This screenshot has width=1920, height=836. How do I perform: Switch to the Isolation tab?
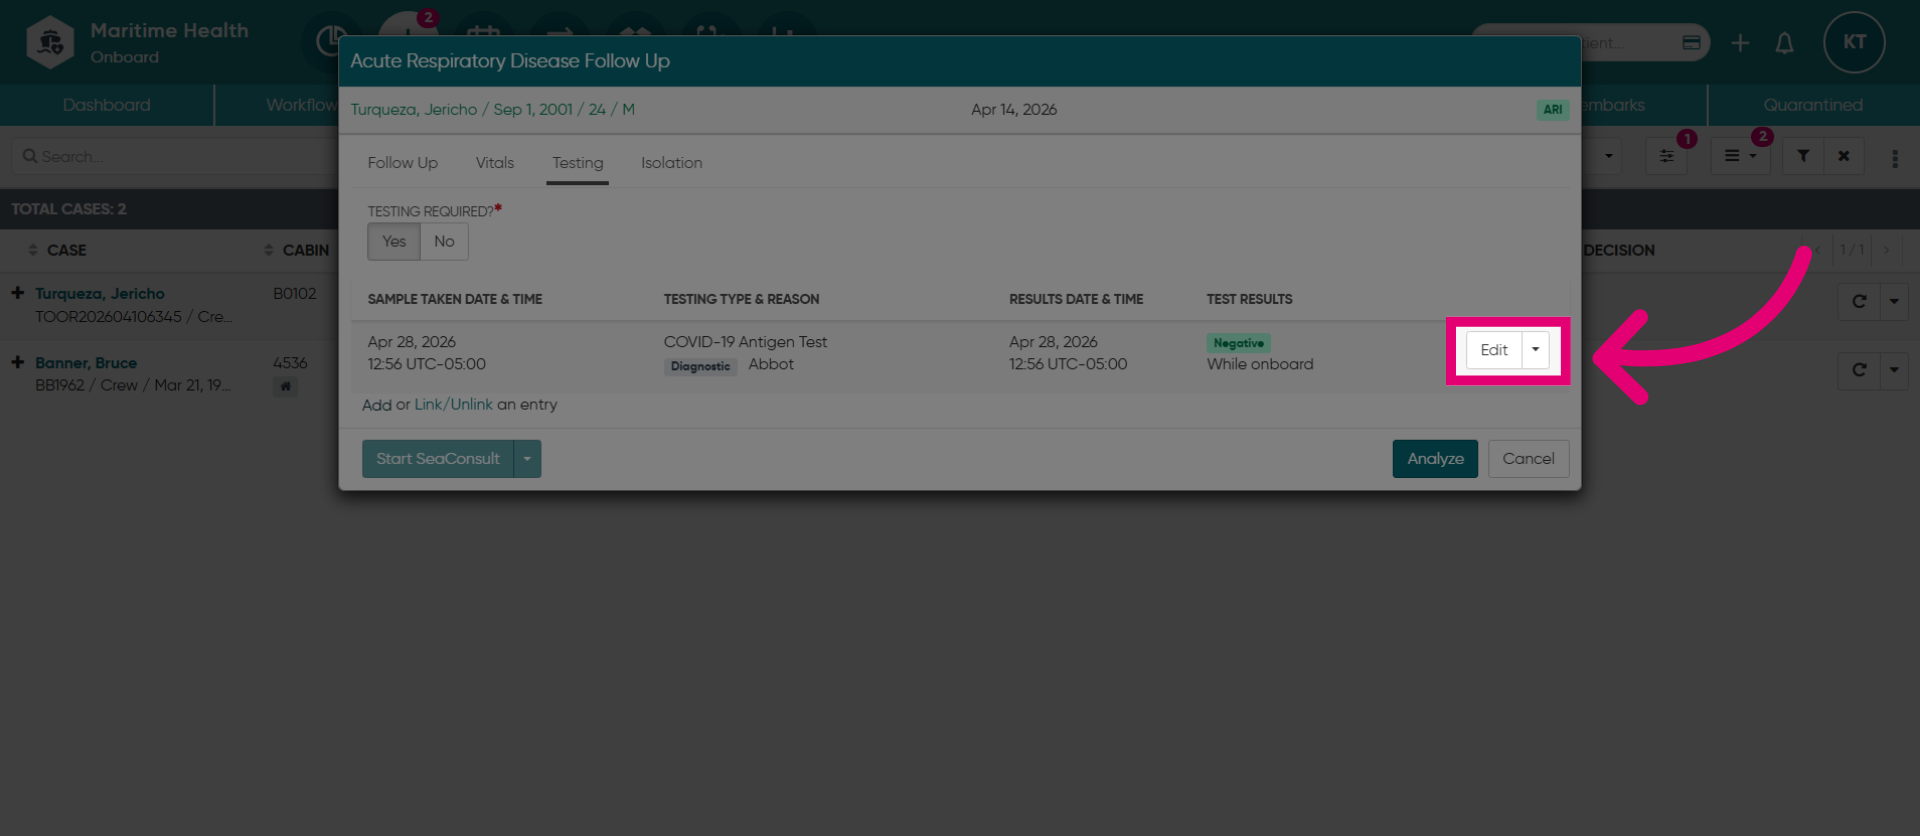671,163
